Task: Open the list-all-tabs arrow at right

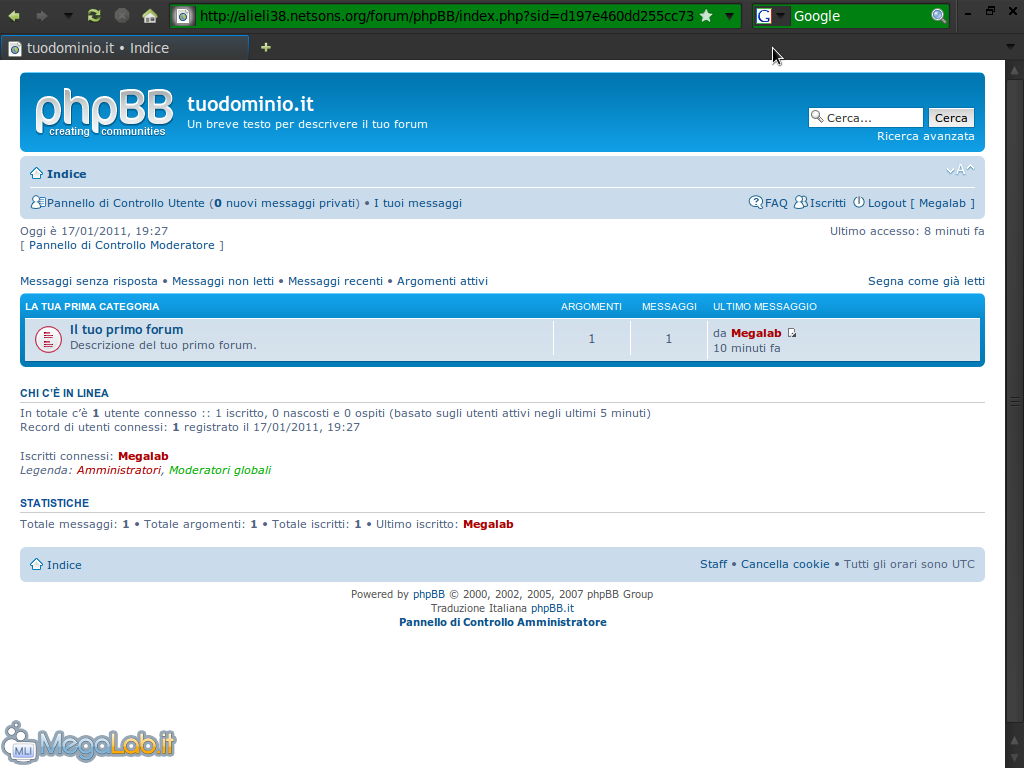Action: pos(1010,47)
